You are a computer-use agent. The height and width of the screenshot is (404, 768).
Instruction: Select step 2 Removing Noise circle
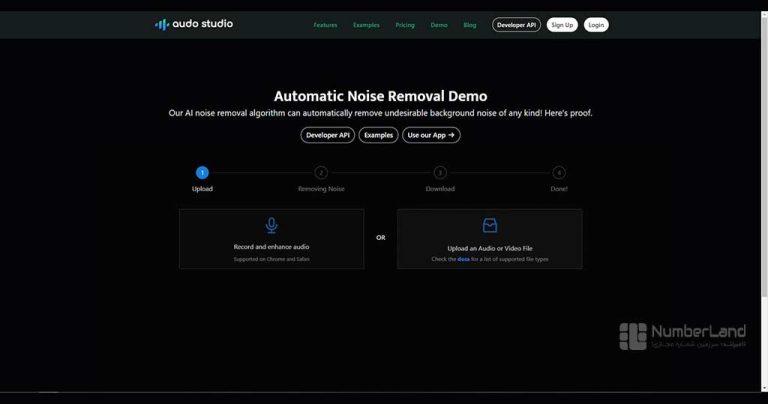321,172
